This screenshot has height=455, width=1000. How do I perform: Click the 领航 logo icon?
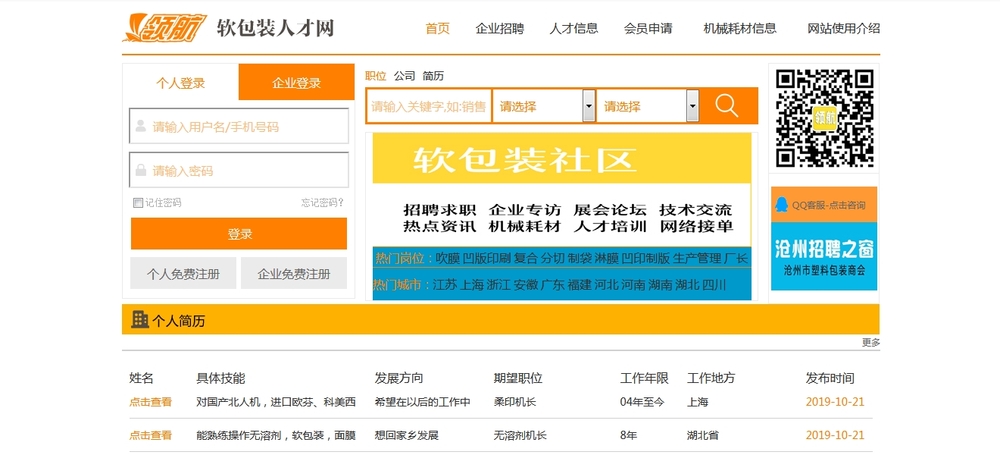[x=165, y=27]
